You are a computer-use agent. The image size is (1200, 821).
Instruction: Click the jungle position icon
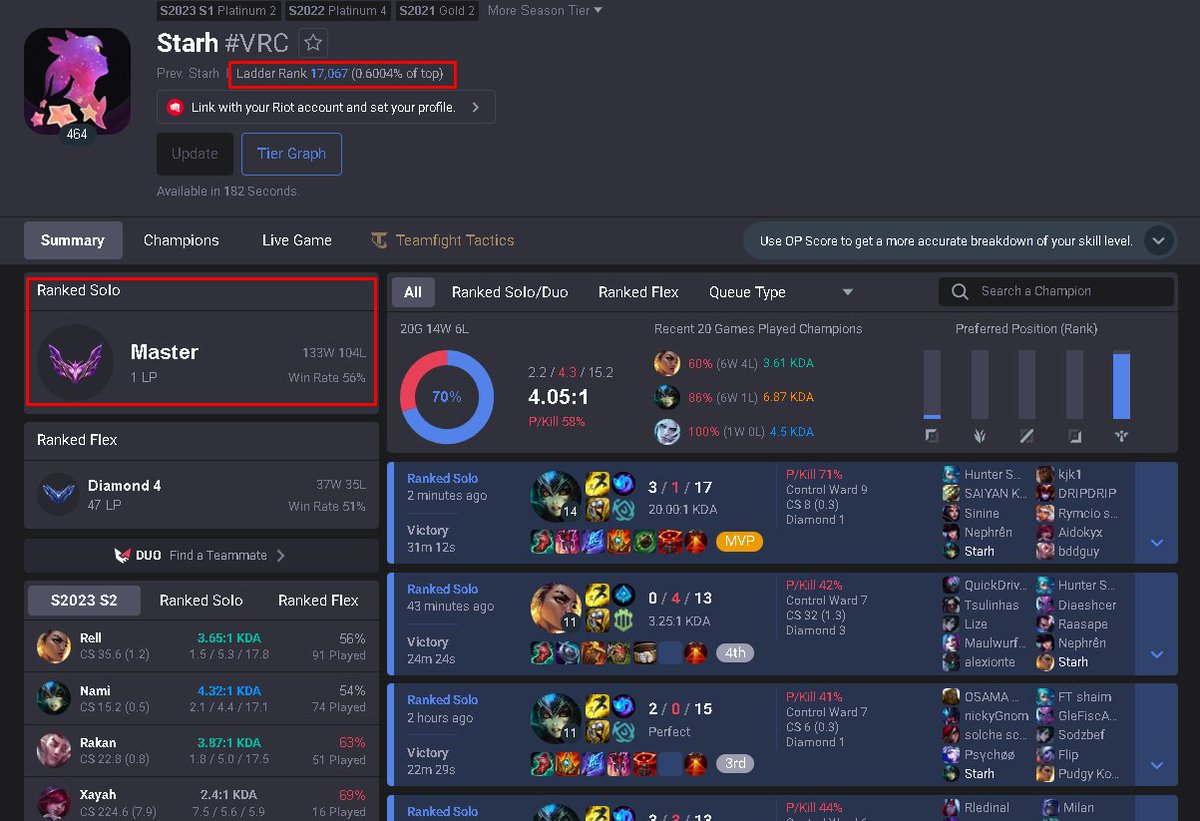(x=980, y=435)
